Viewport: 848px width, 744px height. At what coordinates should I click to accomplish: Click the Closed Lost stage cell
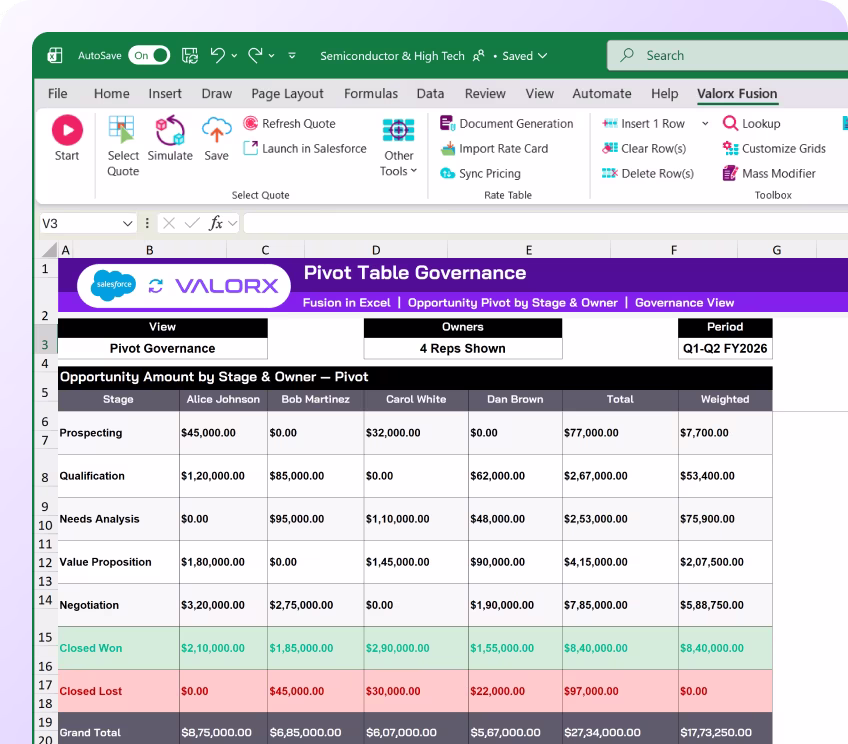[118, 691]
